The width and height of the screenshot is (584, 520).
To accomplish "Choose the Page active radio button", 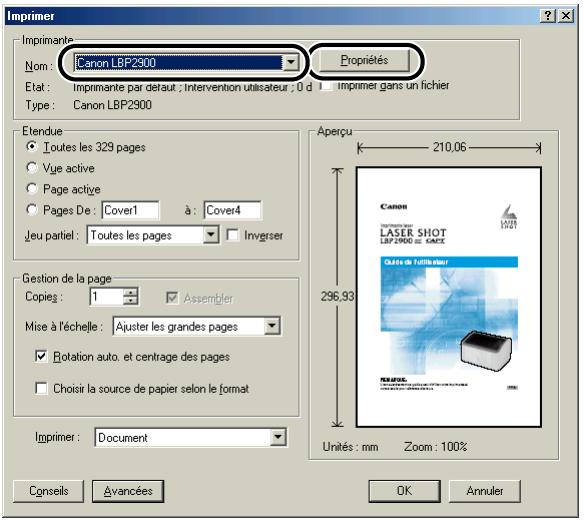I will point(32,189).
